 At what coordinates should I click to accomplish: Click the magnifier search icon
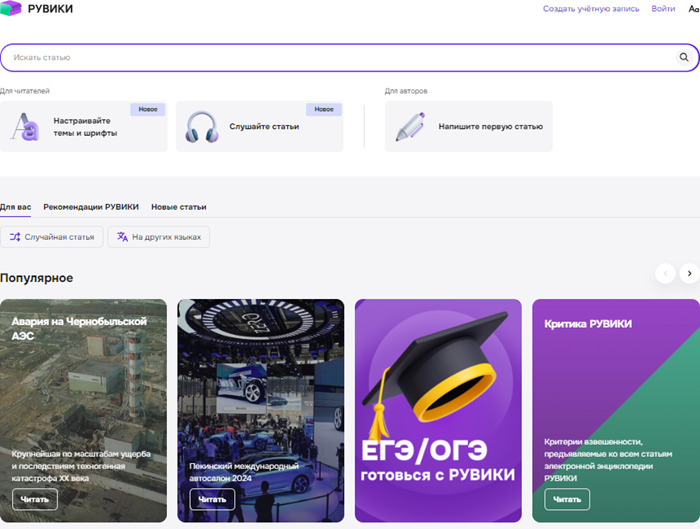(x=683, y=57)
